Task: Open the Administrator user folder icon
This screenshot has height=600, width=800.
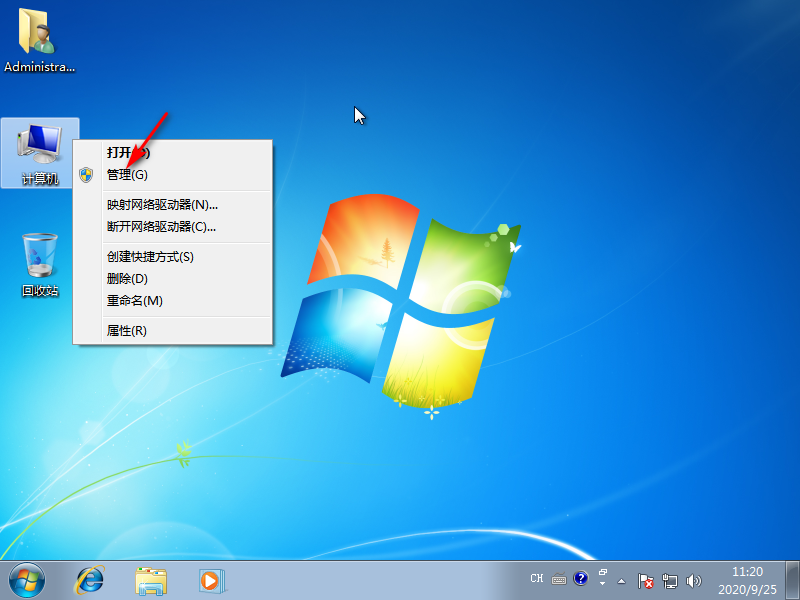Action: (39, 40)
